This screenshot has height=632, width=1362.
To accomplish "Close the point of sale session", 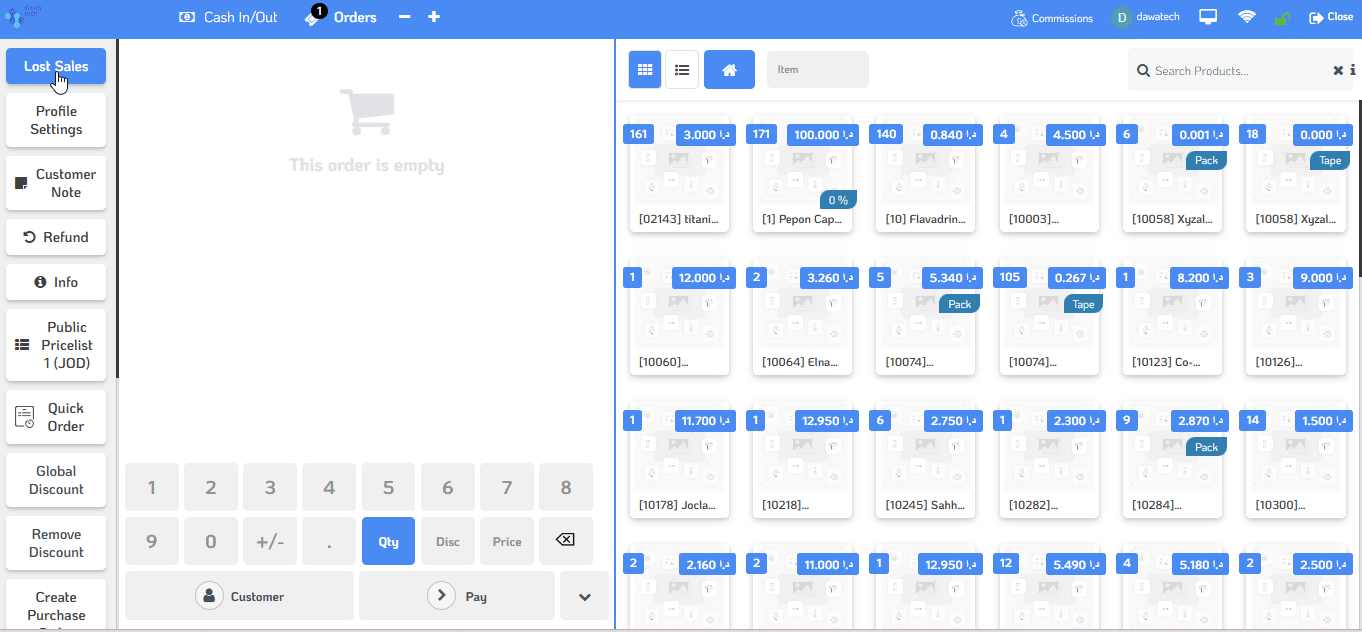I will tap(1331, 17).
